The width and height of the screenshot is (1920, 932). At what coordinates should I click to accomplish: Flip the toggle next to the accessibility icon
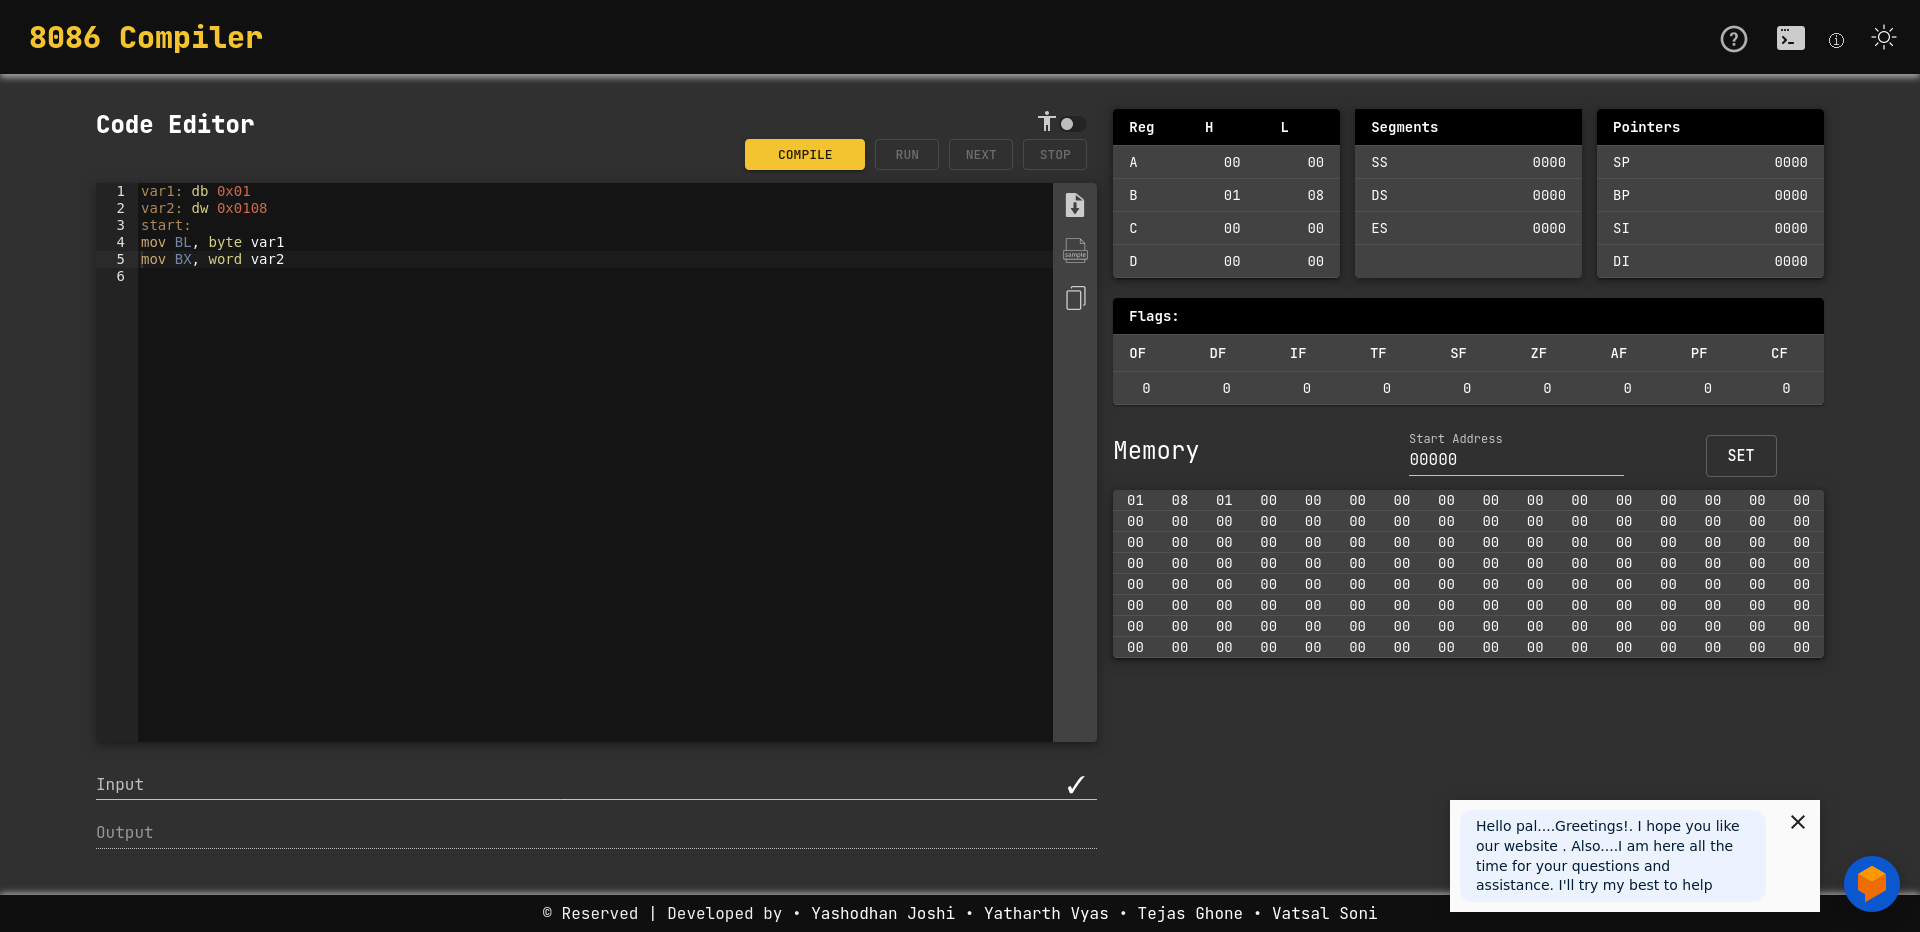click(1069, 124)
